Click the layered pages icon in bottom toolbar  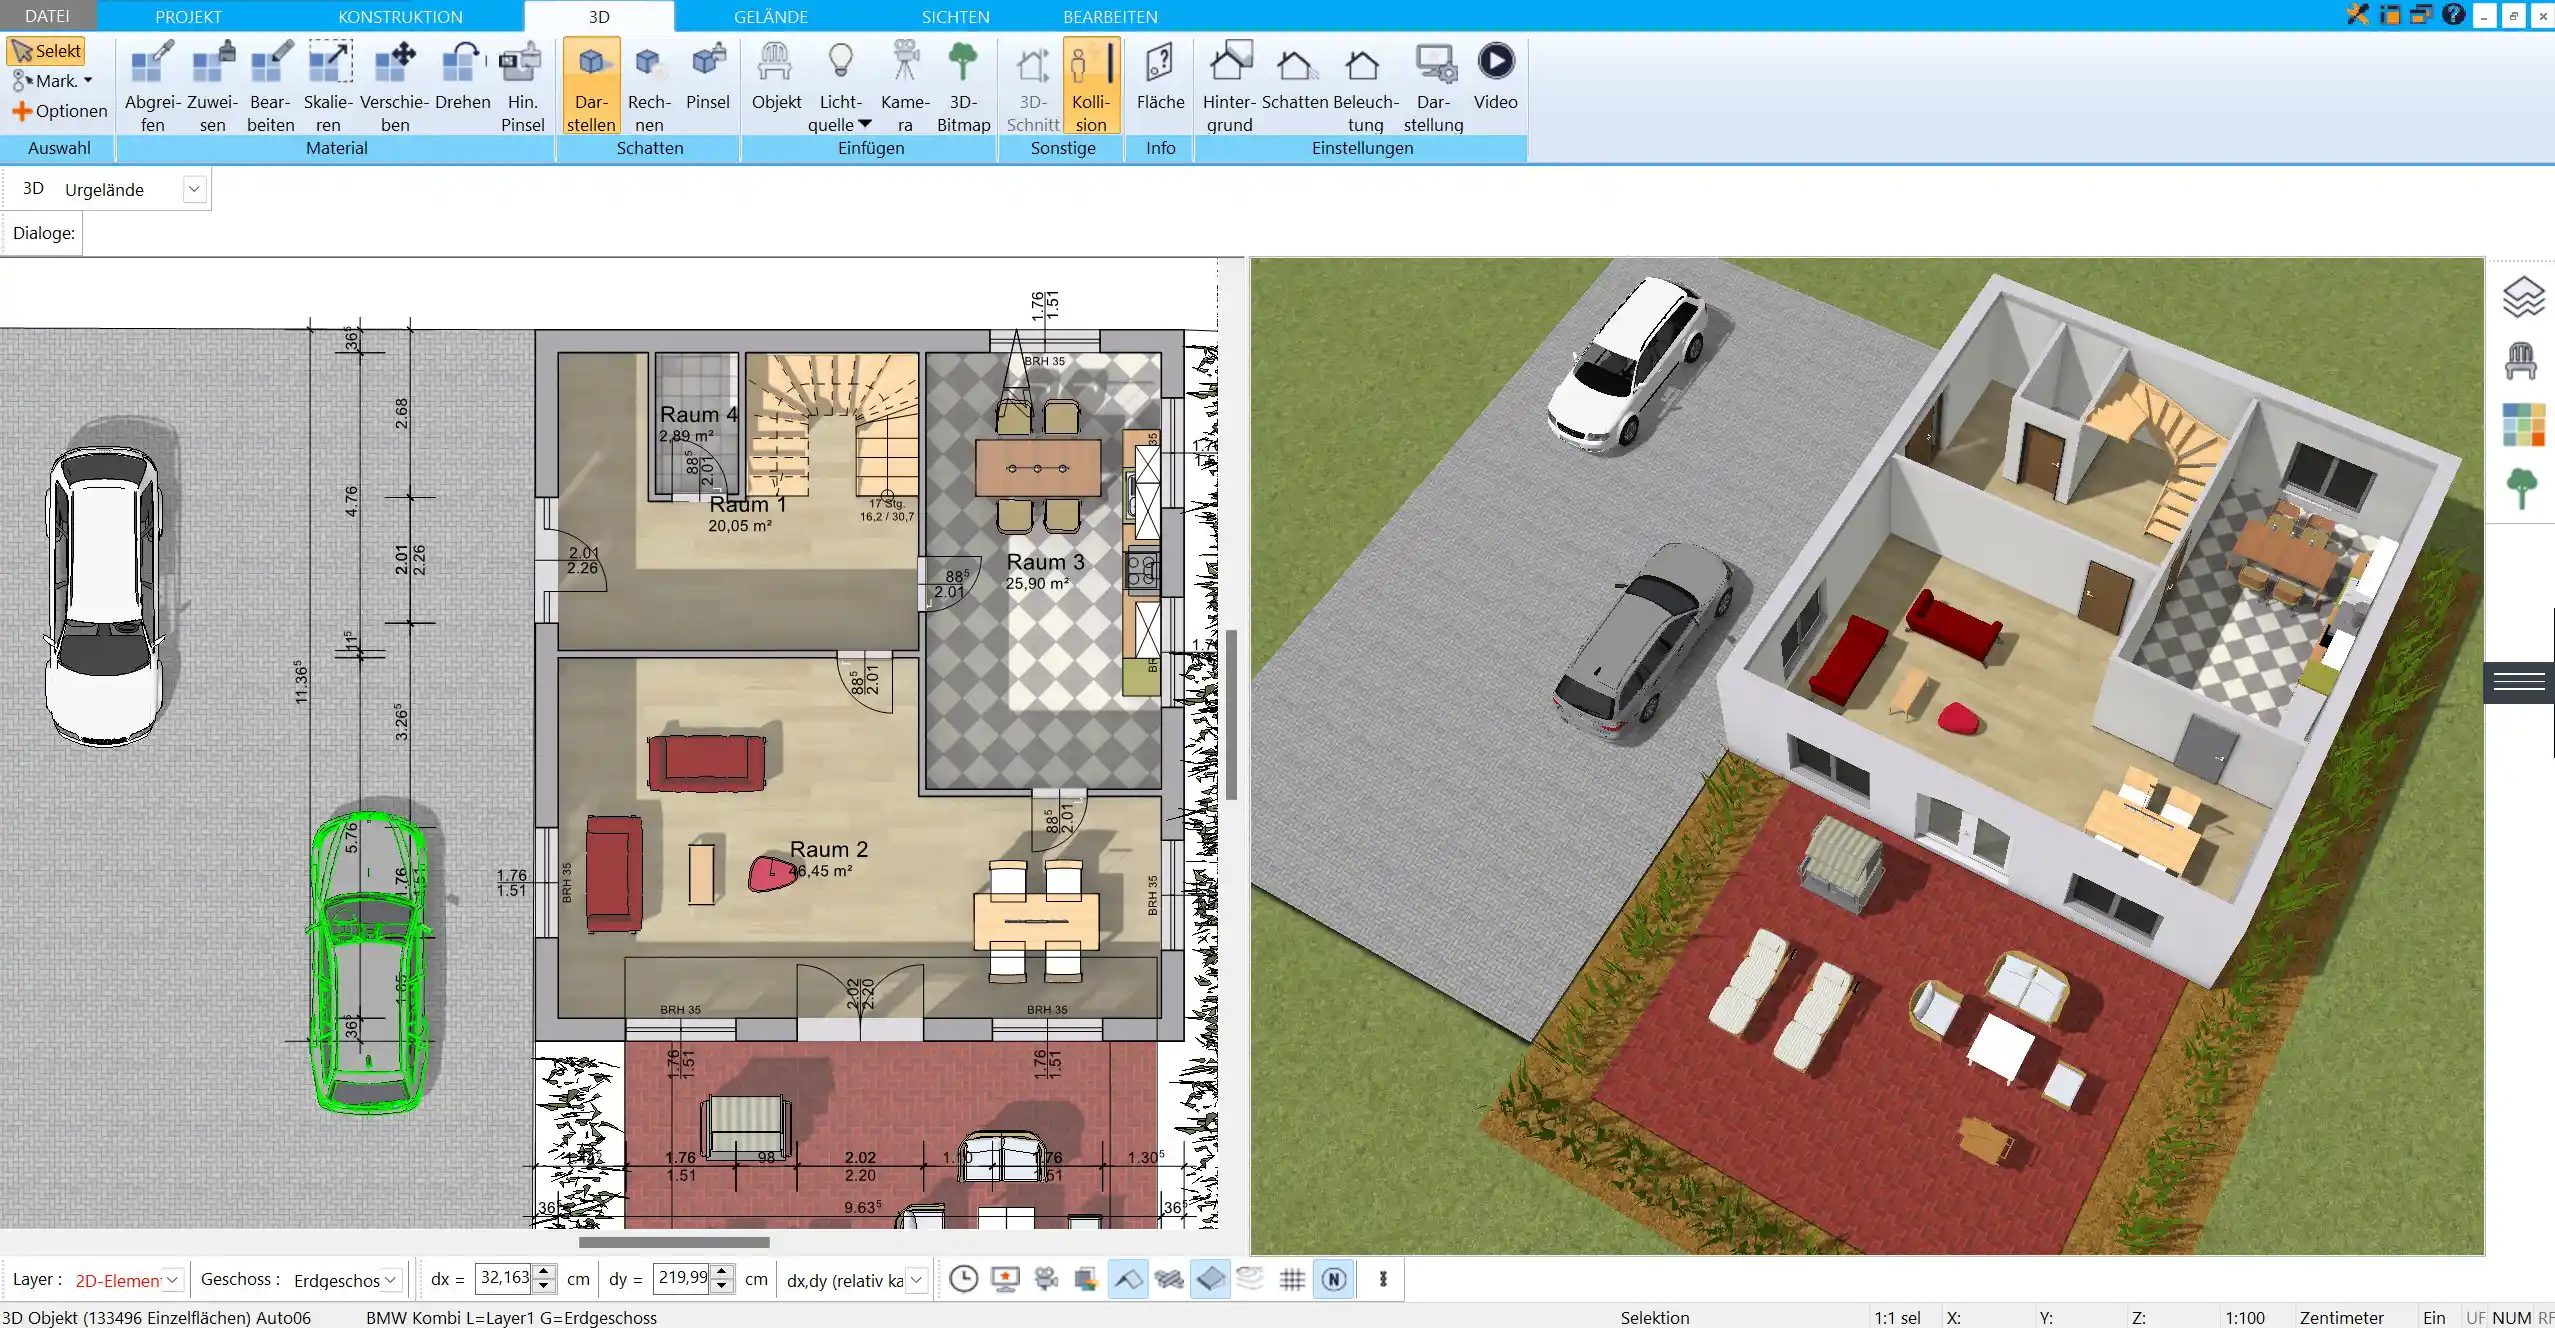[1085, 1279]
